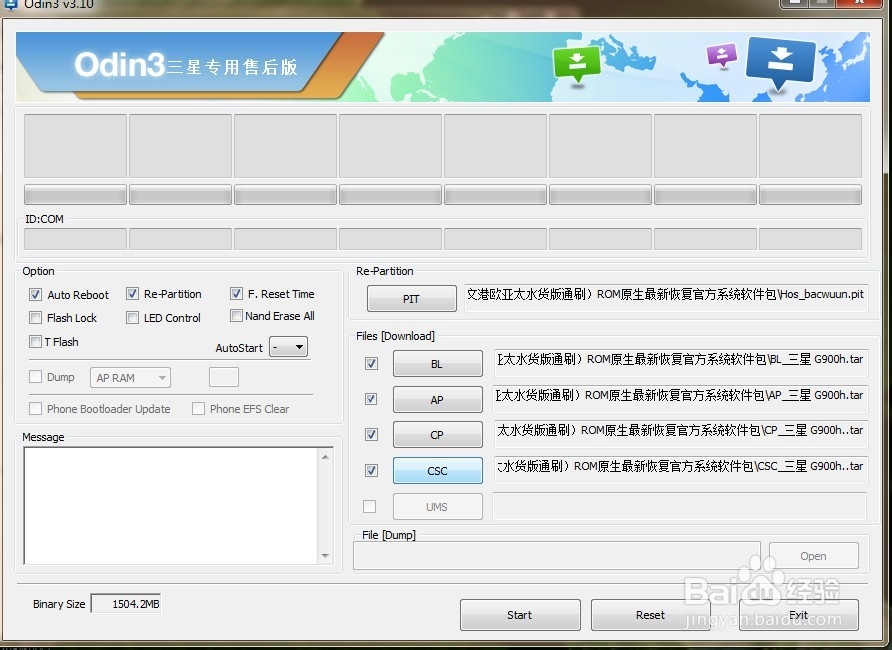Click the File Dump path field

pyautogui.click(x=557, y=556)
